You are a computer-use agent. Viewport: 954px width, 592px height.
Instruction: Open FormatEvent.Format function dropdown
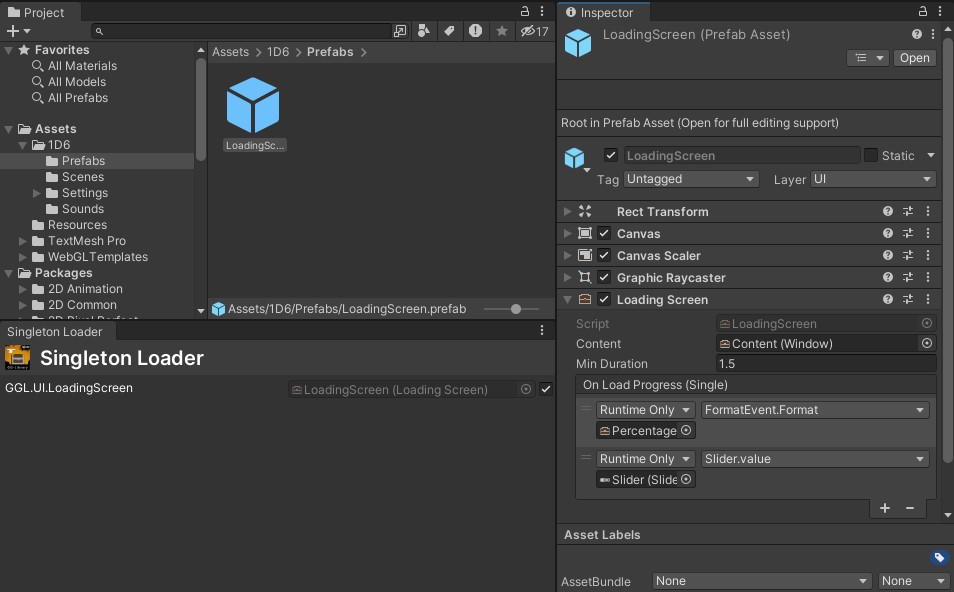[x=815, y=409]
